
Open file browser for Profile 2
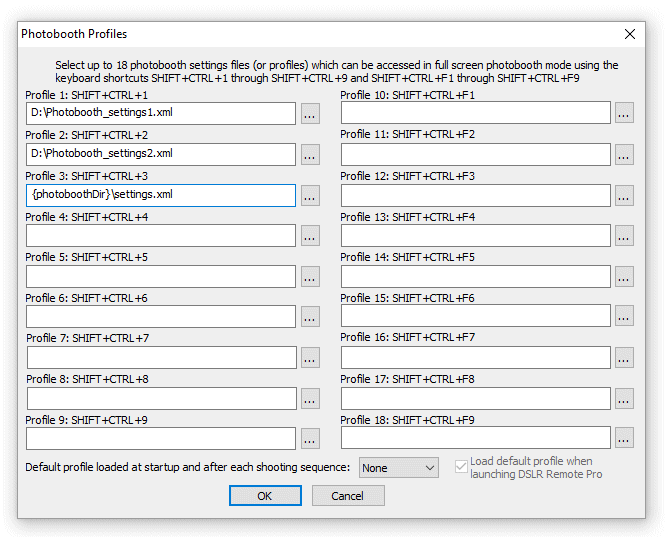point(310,155)
